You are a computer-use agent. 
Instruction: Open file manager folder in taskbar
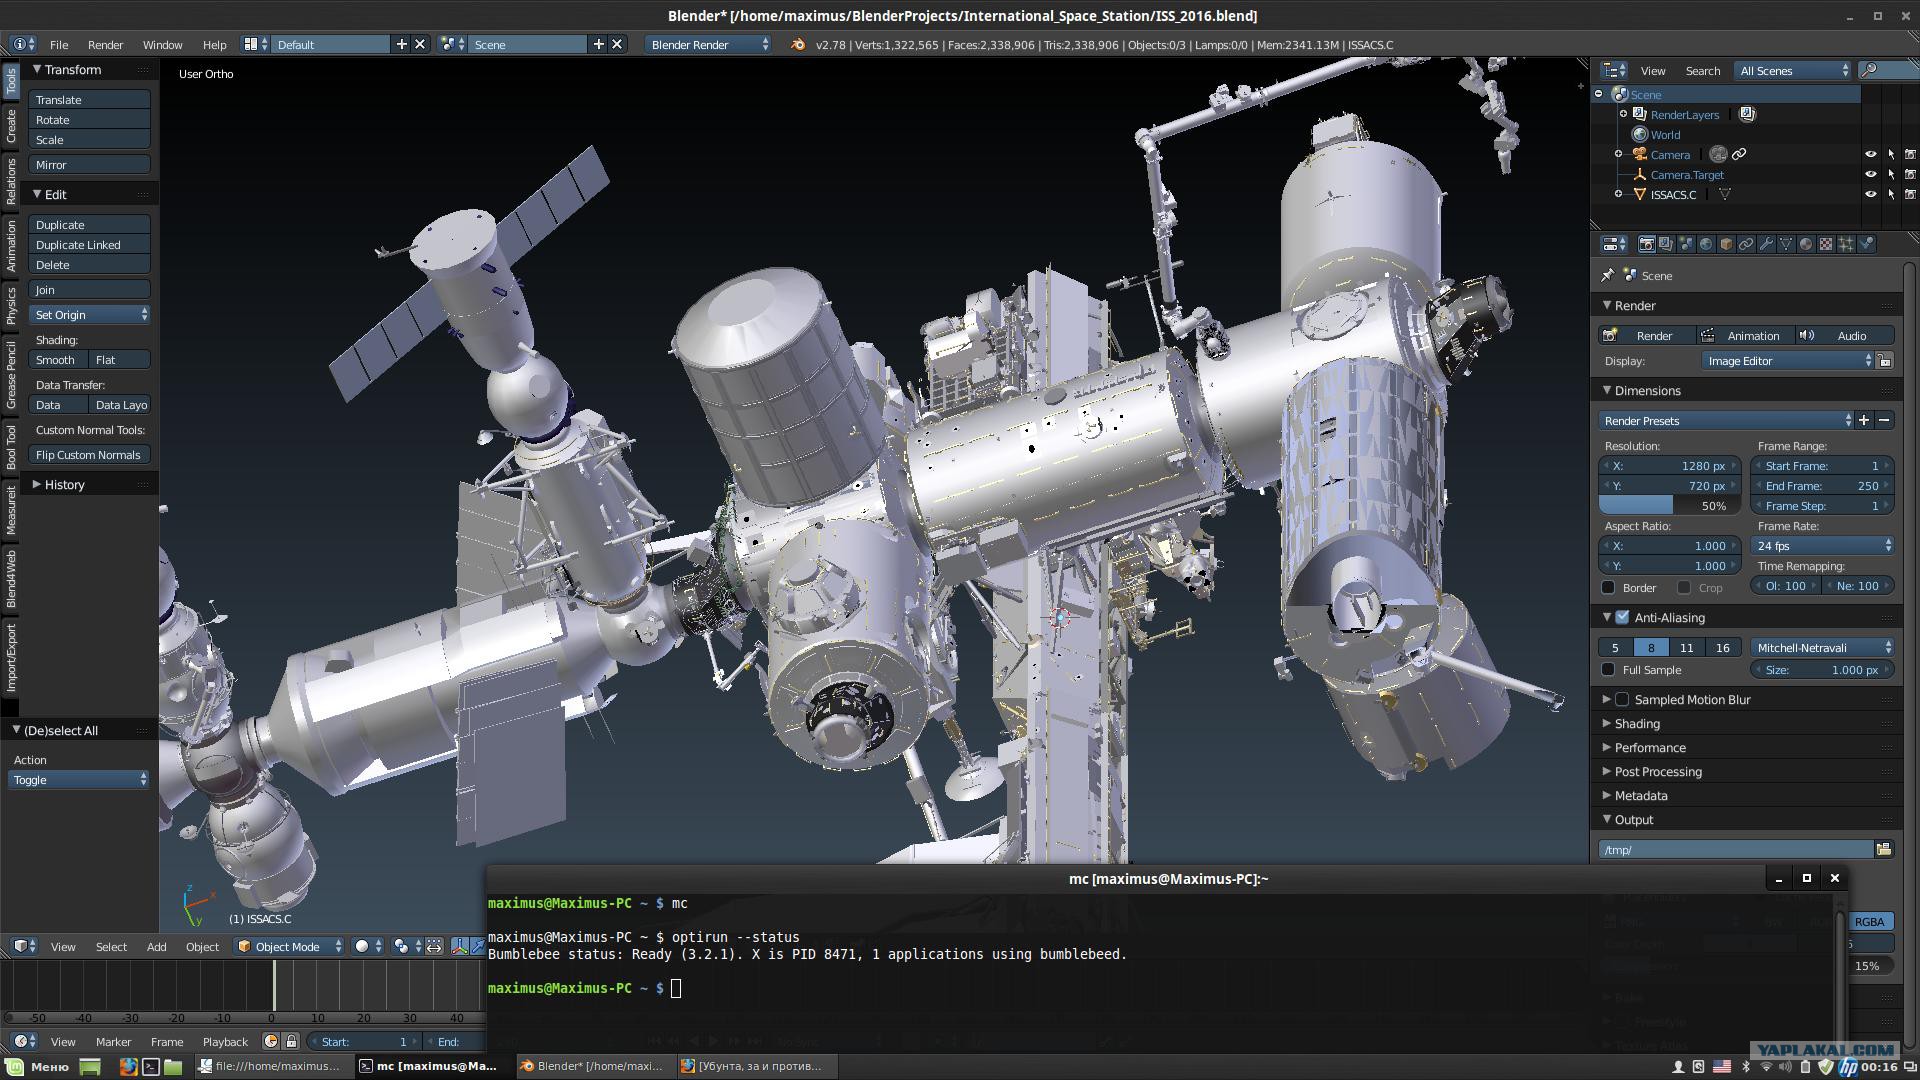[x=173, y=1066]
